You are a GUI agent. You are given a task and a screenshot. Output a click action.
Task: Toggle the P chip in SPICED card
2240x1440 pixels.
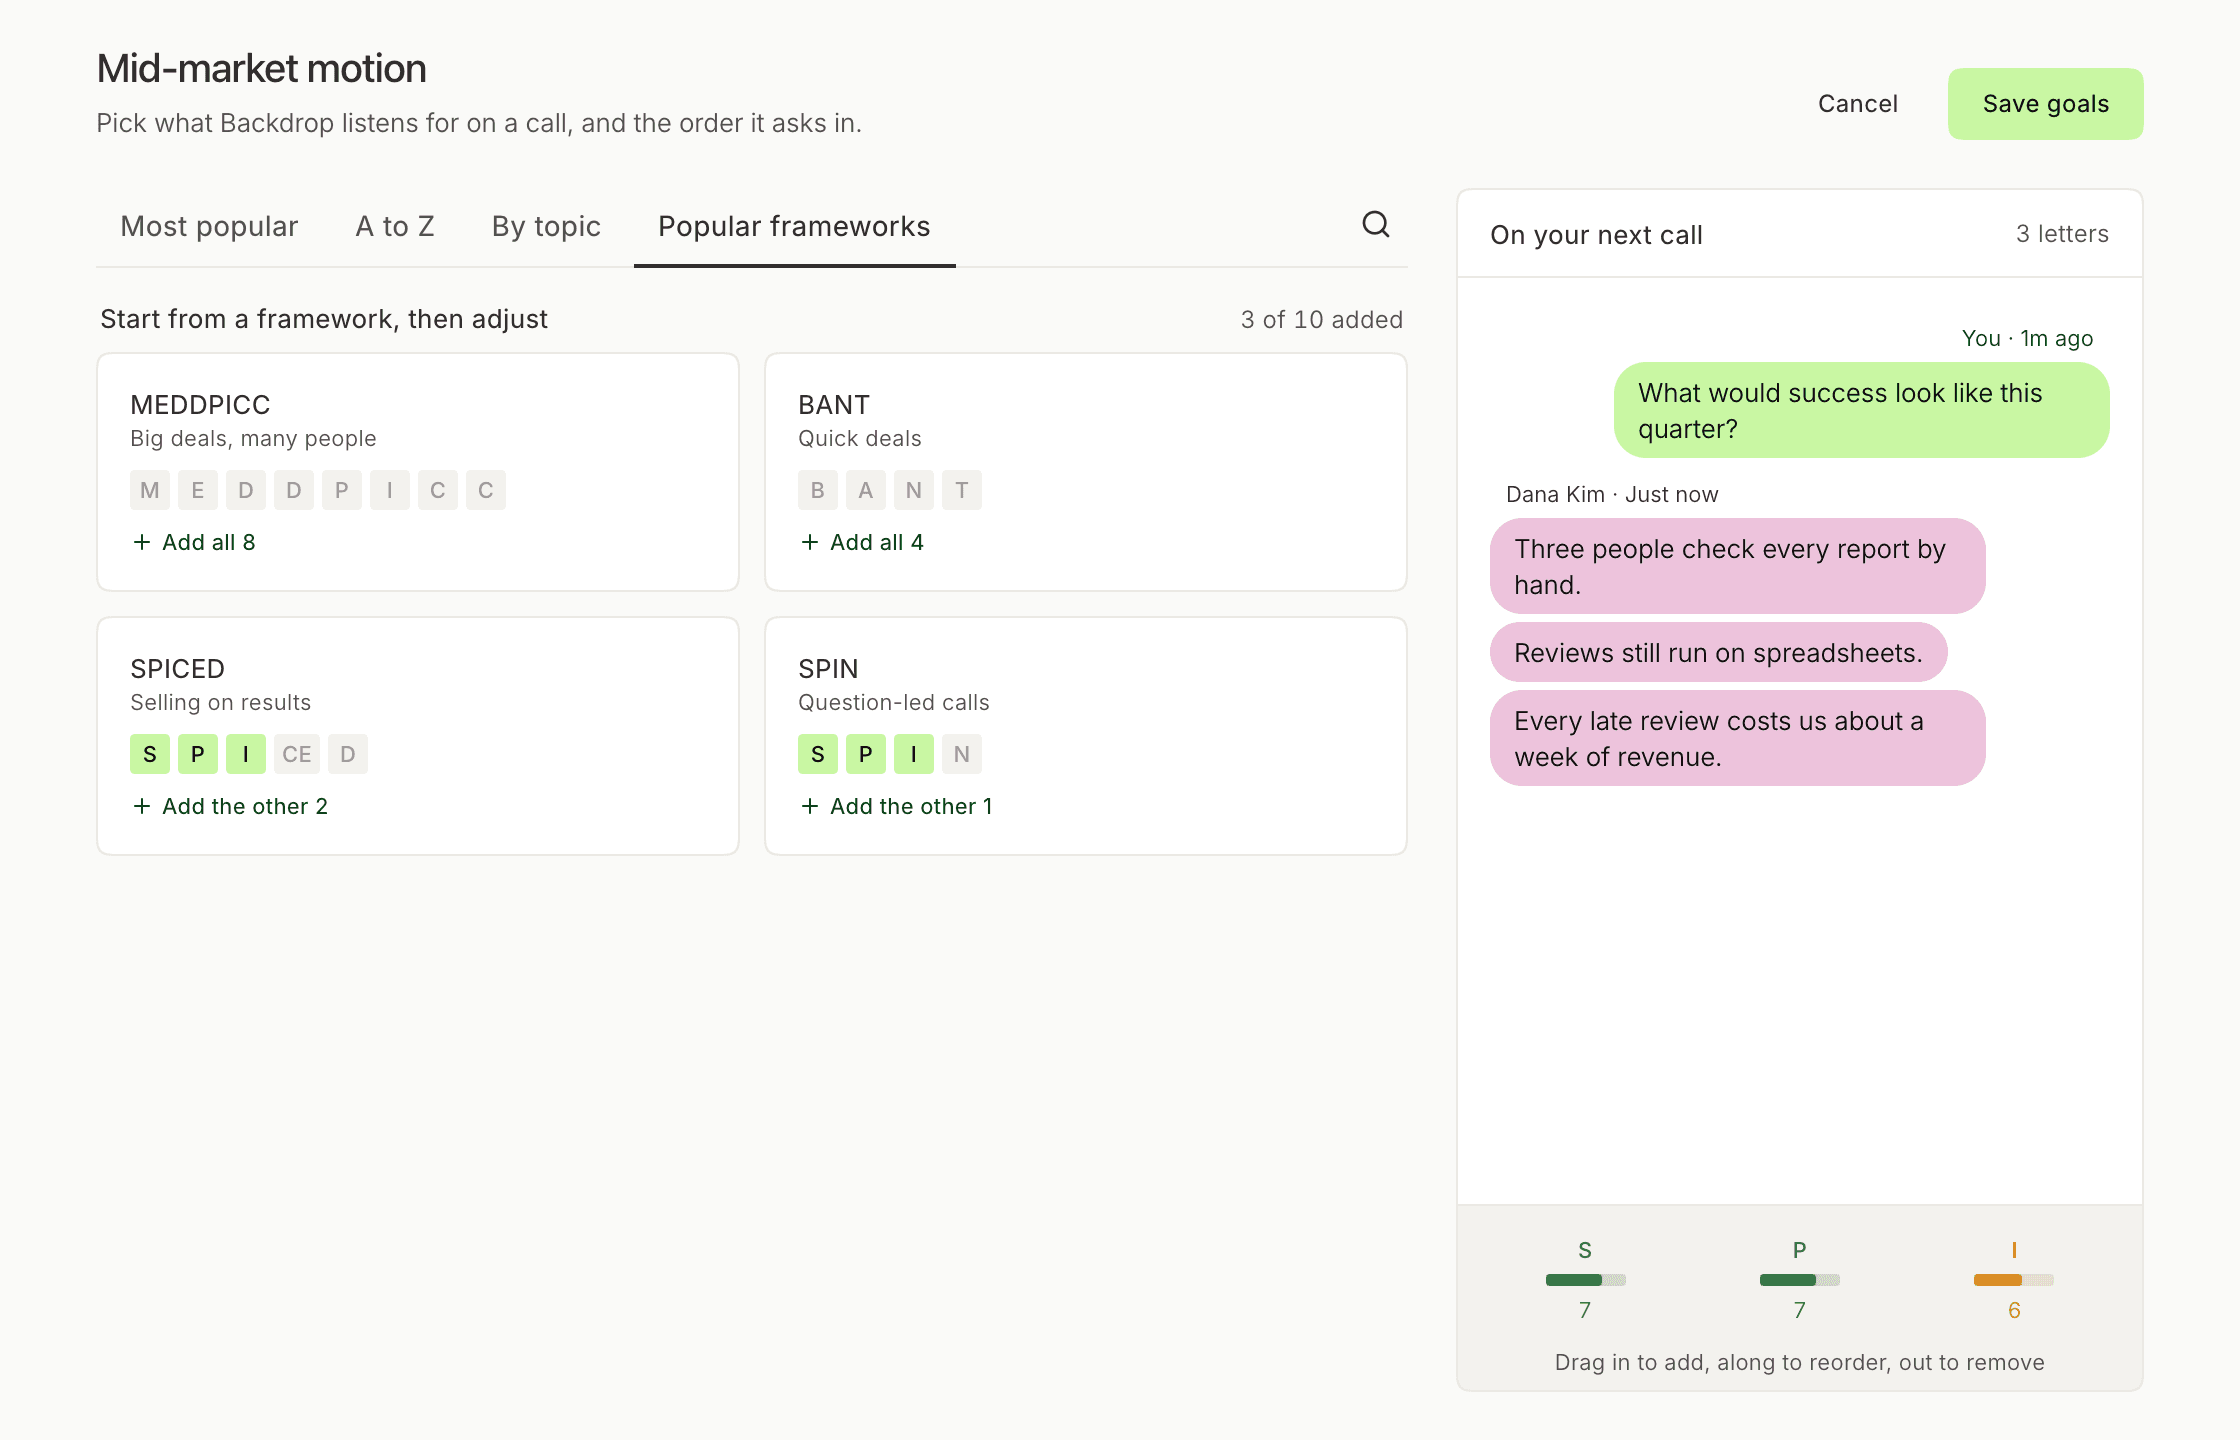pos(198,754)
